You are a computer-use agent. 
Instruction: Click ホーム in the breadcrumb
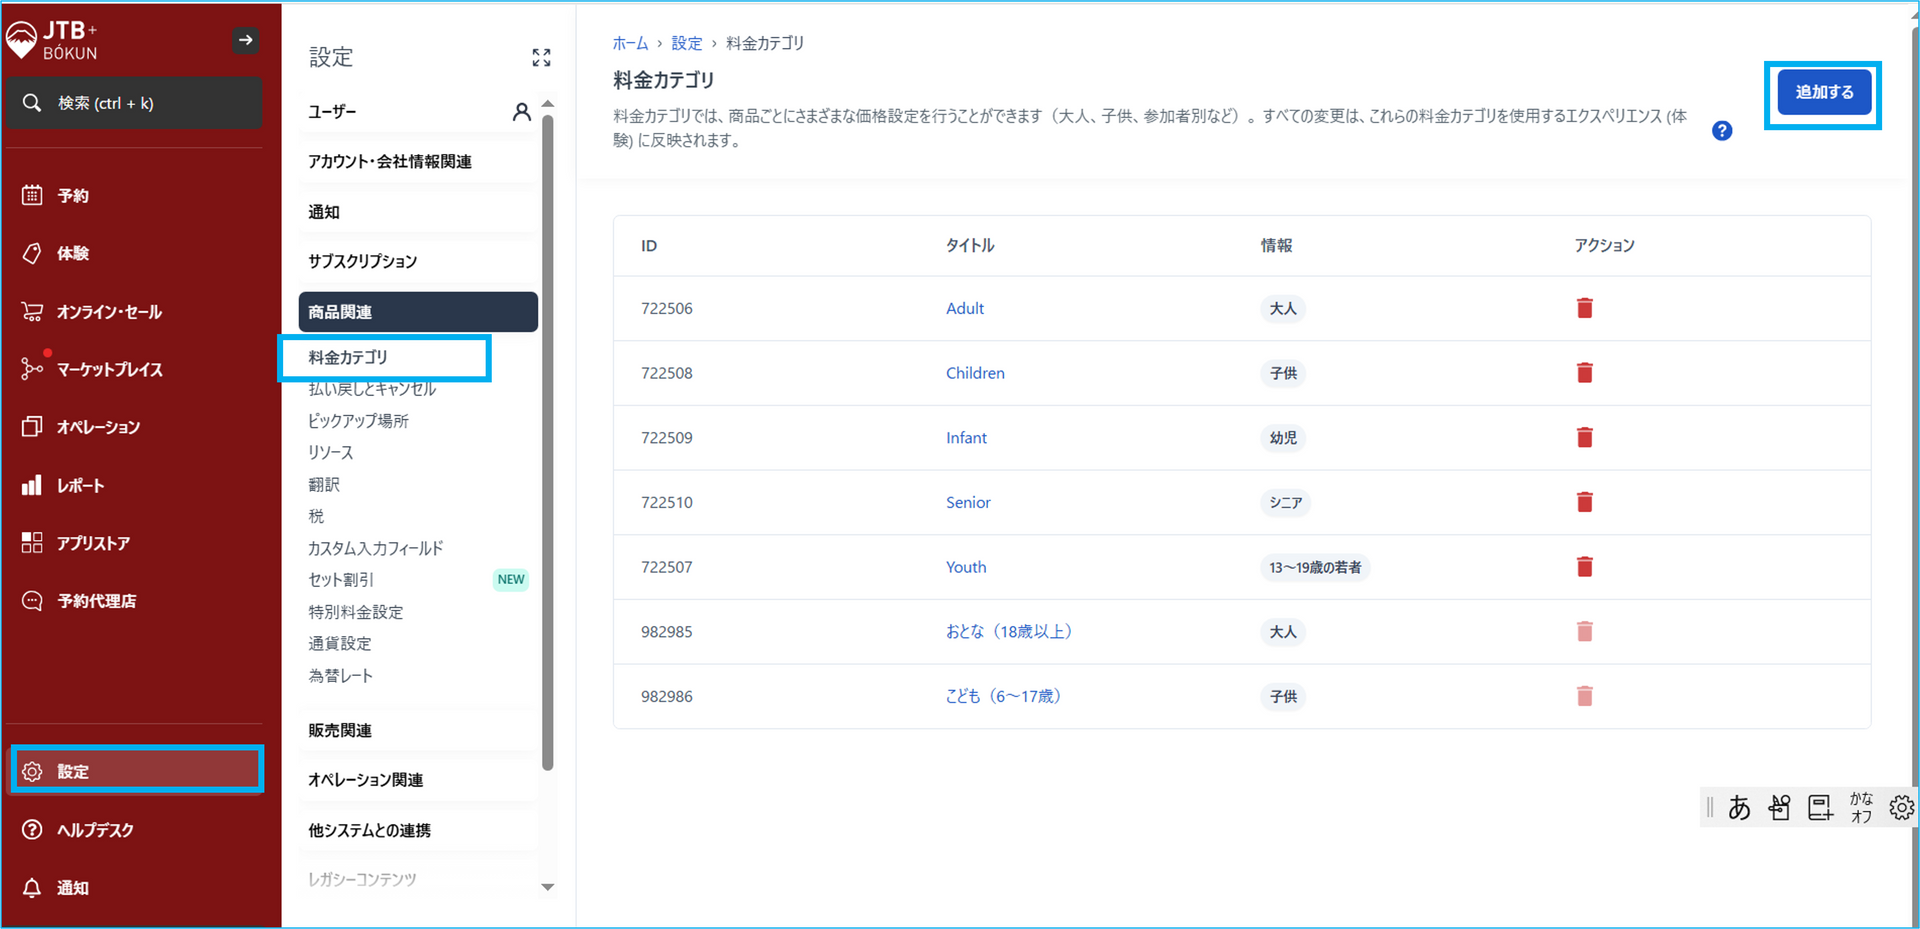630,43
